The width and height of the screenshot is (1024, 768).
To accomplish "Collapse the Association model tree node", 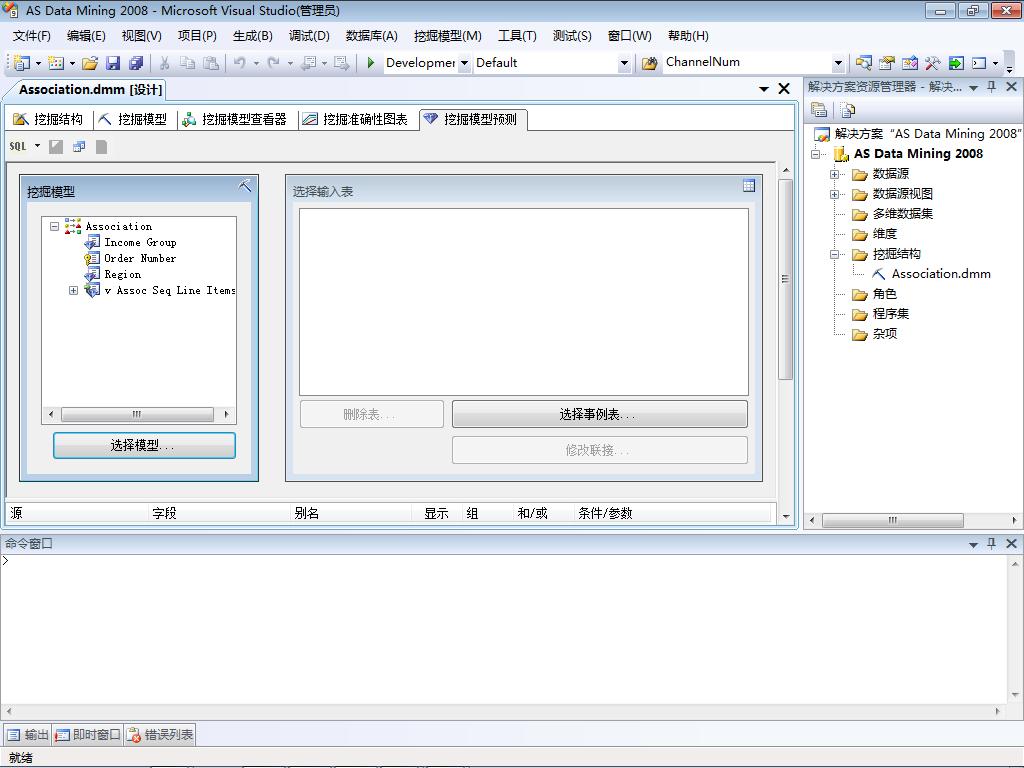I will point(55,227).
